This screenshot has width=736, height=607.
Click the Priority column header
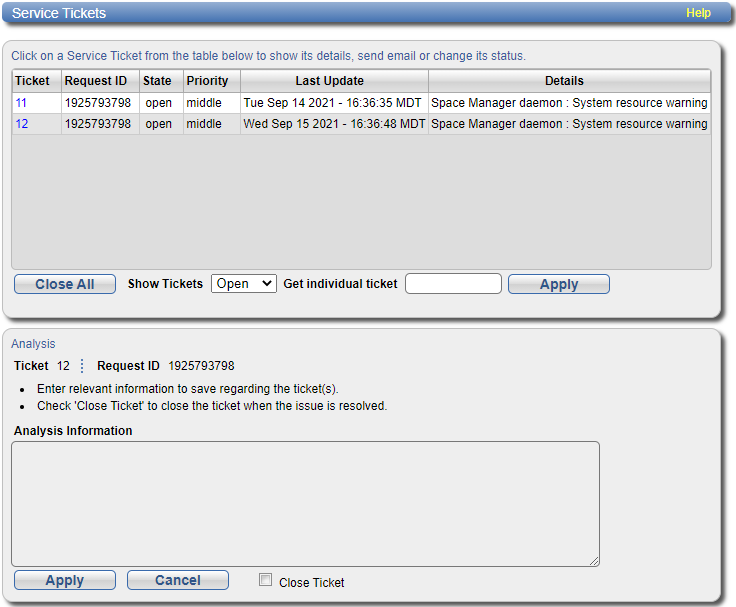(x=207, y=81)
